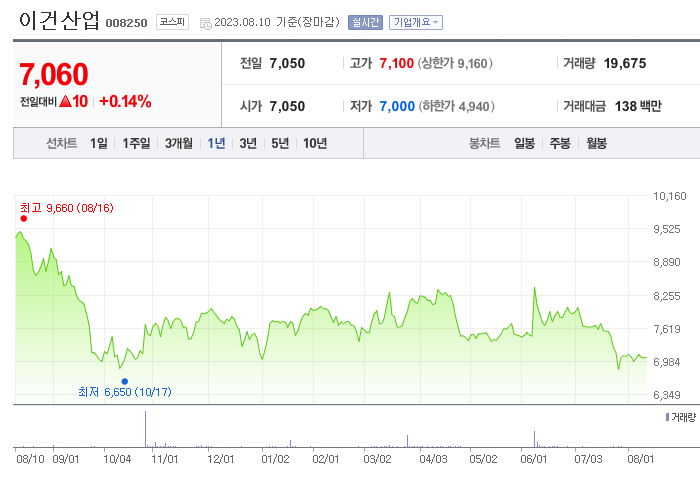Viewport: 700px width, 477px height.
Task: Click the 상한가 9,160 text
Action: (x=455, y=63)
